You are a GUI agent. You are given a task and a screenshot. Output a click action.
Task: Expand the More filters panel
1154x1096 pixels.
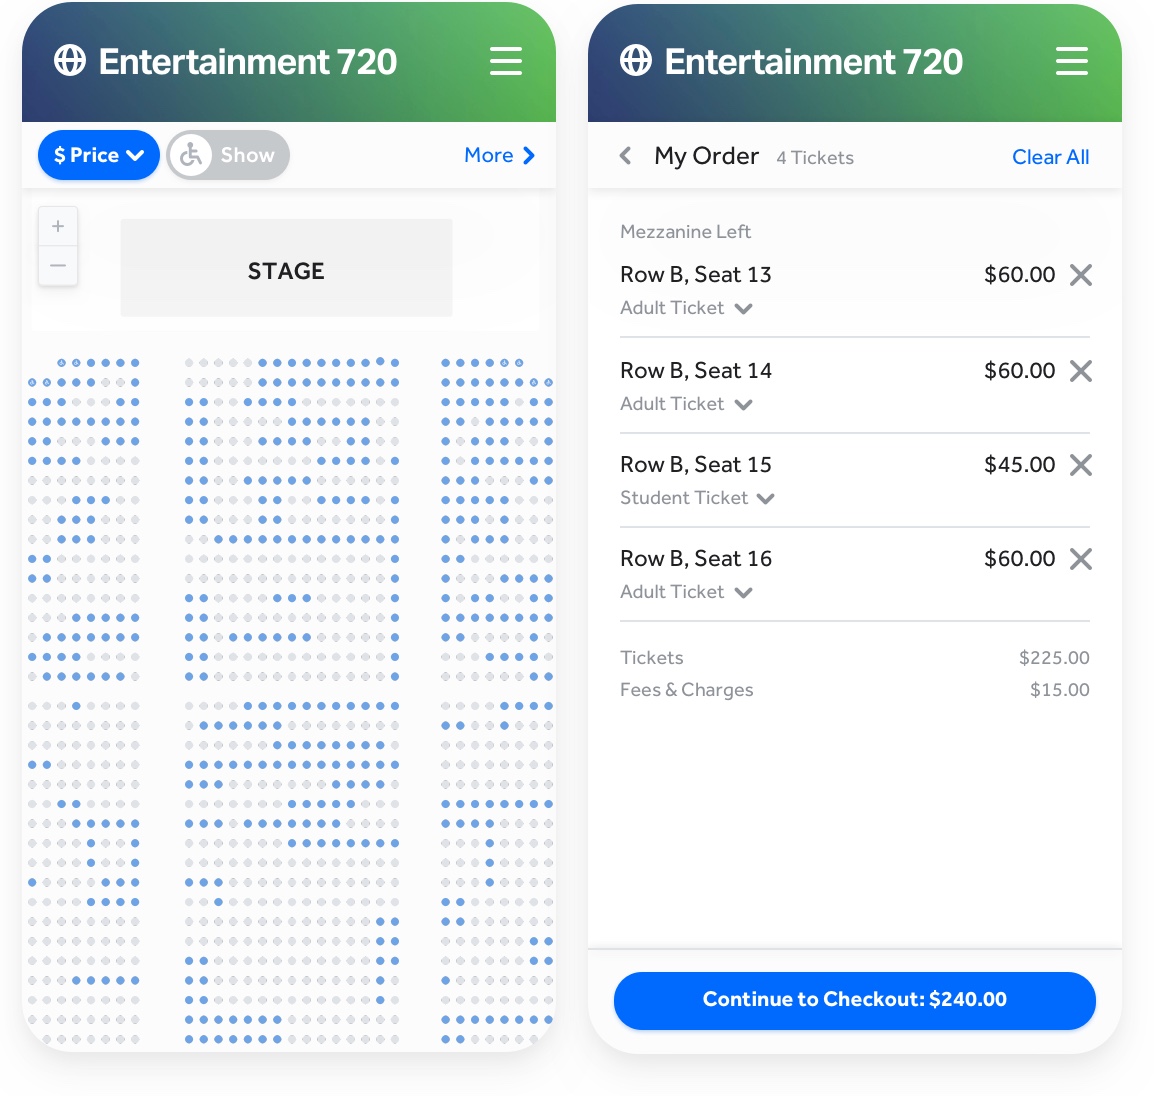(499, 155)
